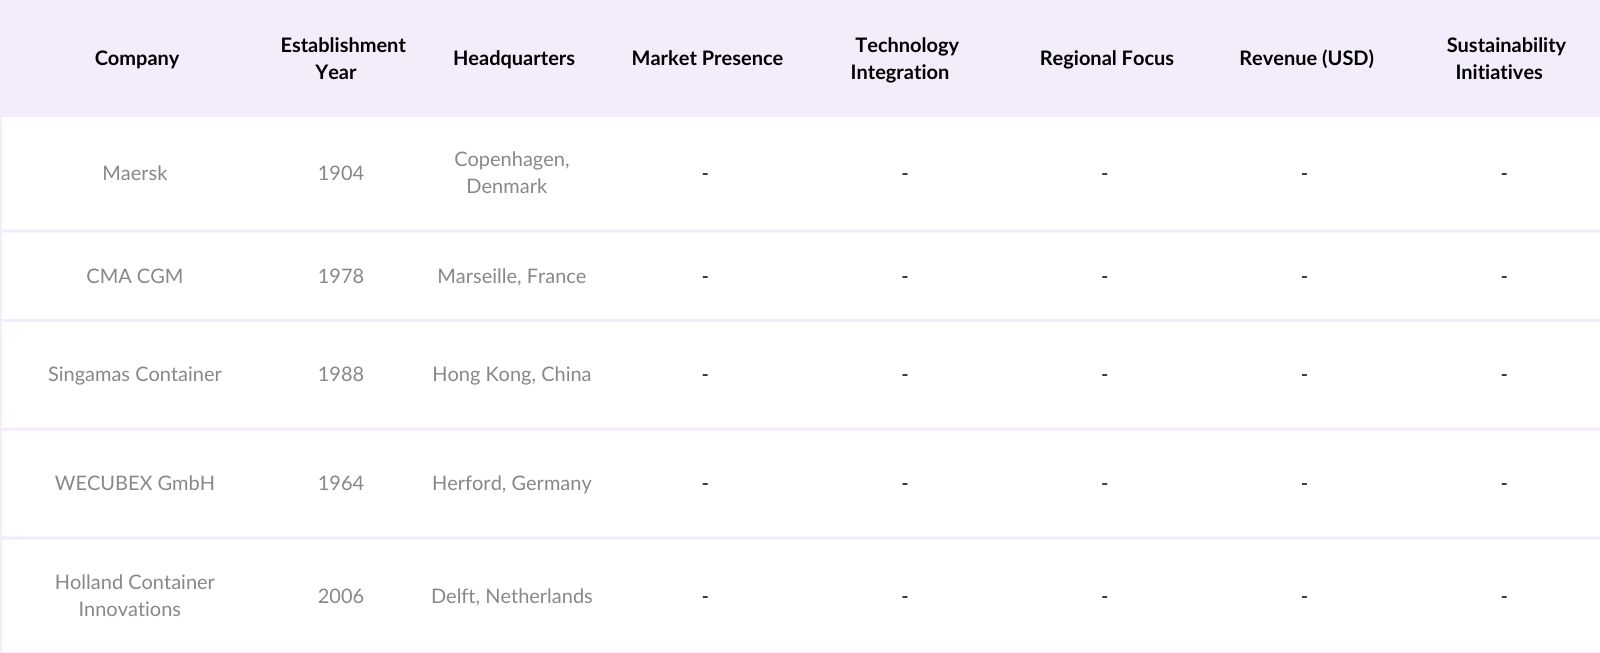Click the WECUBEX GmbH cell
Image resolution: width=1600 pixels, height=653 pixels.
click(x=135, y=483)
